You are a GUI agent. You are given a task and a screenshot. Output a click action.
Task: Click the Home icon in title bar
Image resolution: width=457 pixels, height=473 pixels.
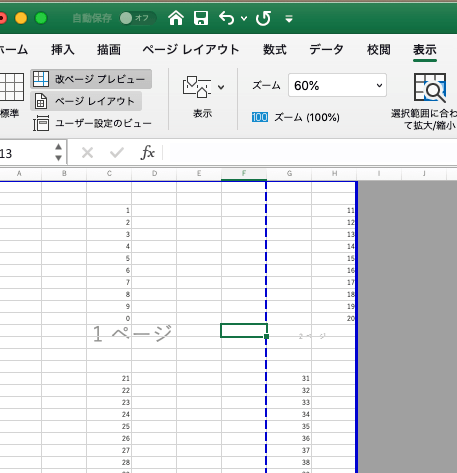pos(176,18)
